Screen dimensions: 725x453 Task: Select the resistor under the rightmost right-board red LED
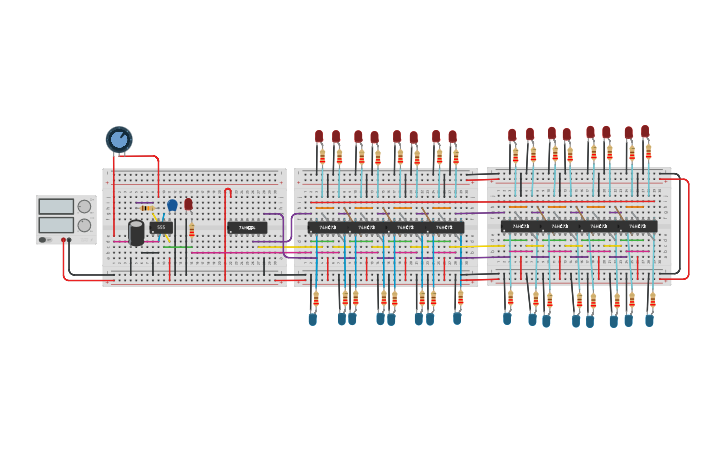tap(648, 152)
